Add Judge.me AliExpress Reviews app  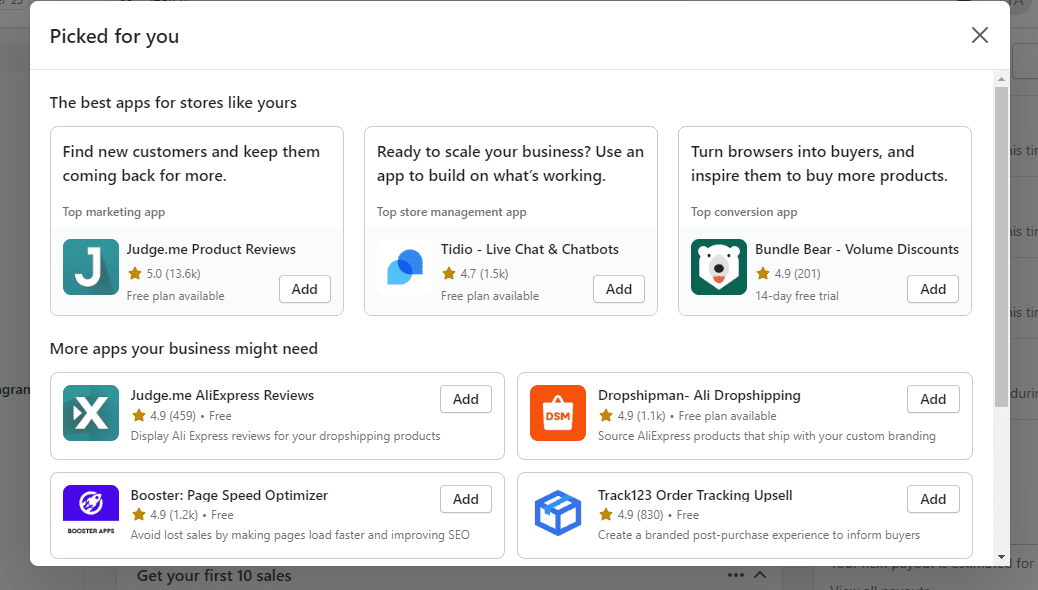pos(466,399)
